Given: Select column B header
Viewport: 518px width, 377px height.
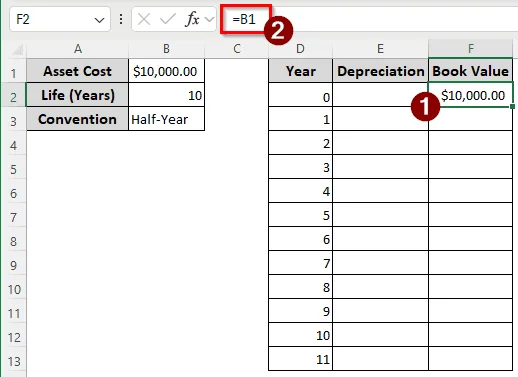Looking at the screenshot, I should [x=166, y=49].
